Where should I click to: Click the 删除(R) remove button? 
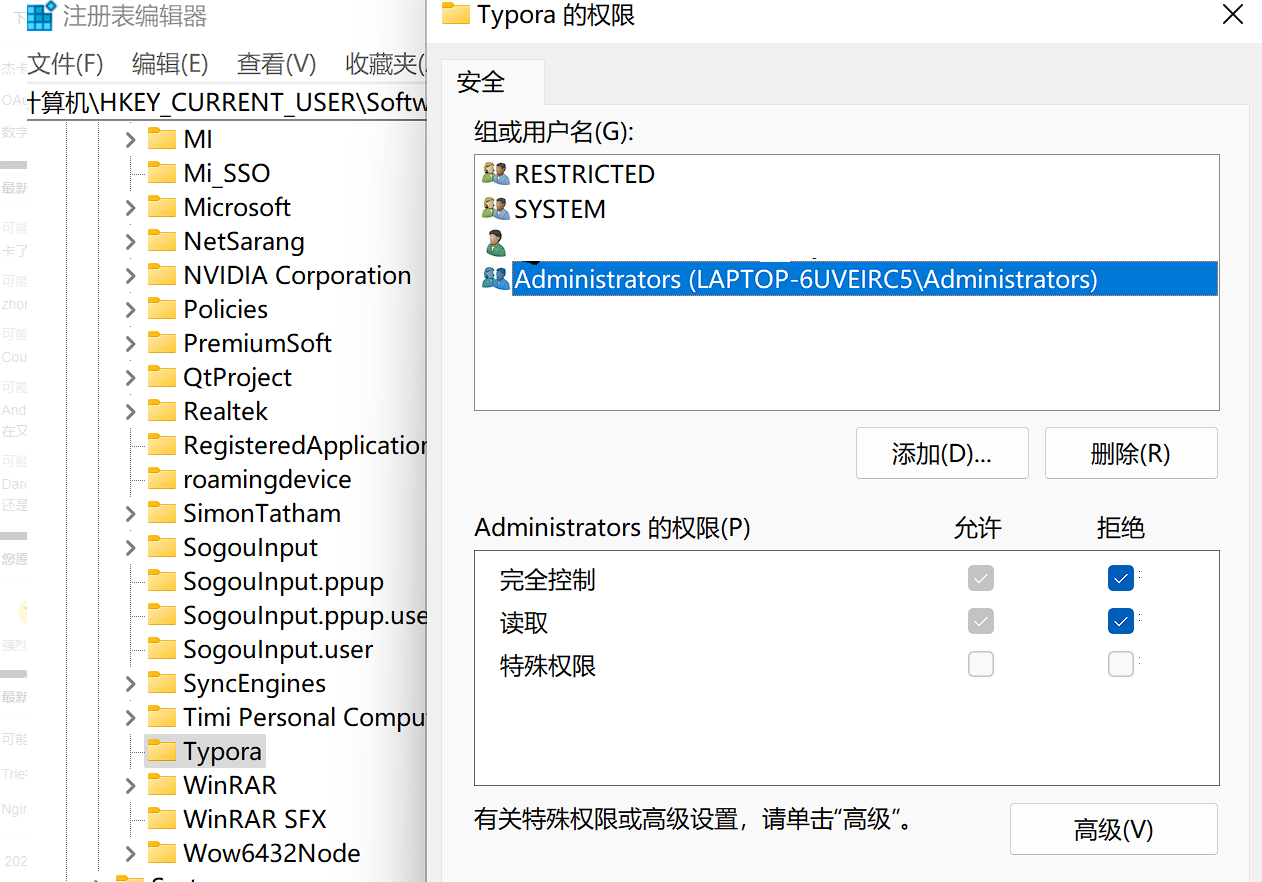(x=1130, y=454)
